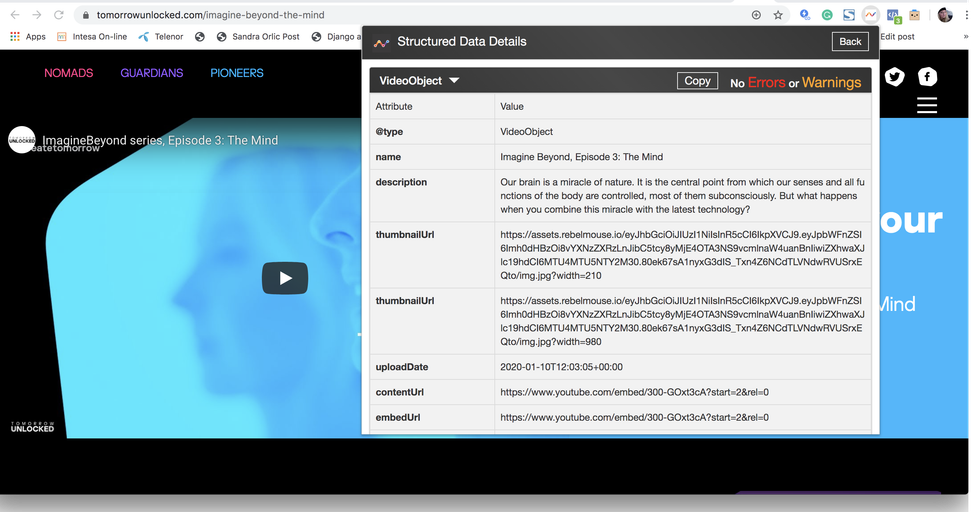The height and width of the screenshot is (512, 980).
Task: Open the hamburger menu on the site
Action: coord(926,105)
